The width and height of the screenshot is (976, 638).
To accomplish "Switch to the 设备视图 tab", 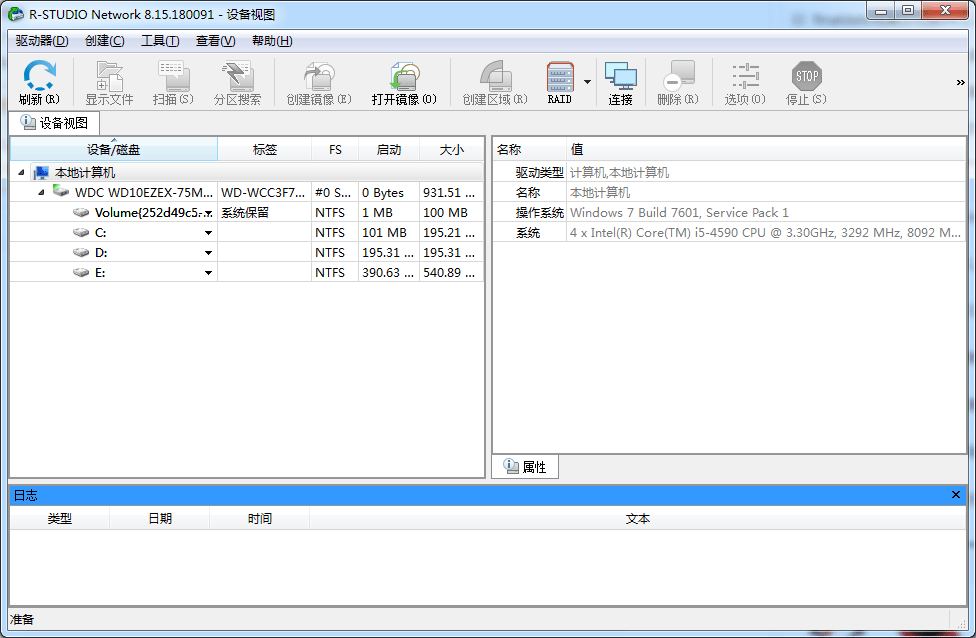I will 54,122.
